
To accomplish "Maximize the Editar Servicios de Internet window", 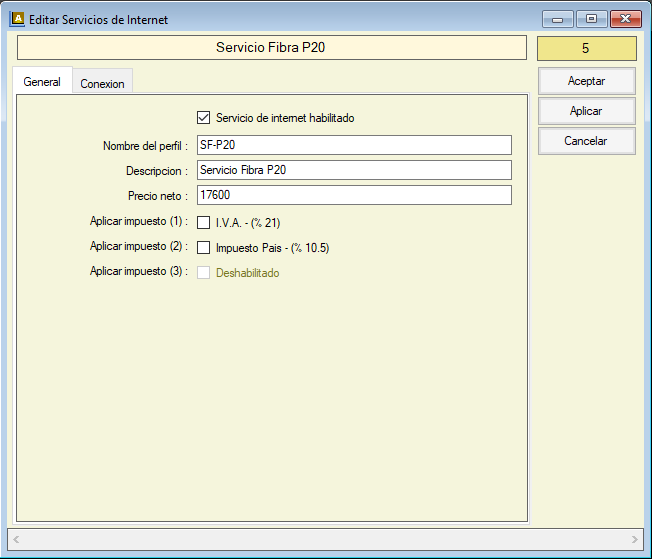I will [x=591, y=19].
